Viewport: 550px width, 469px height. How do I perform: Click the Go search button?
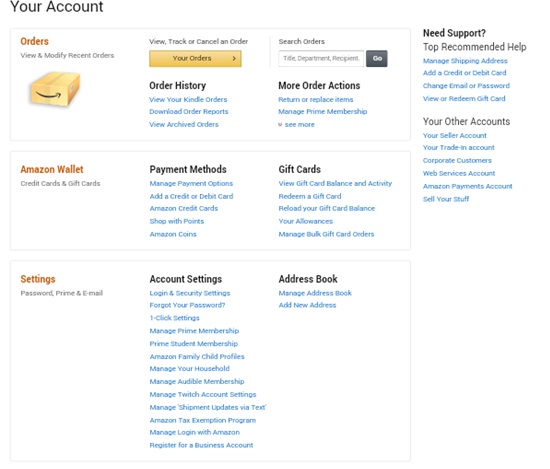pyautogui.click(x=377, y=59)
